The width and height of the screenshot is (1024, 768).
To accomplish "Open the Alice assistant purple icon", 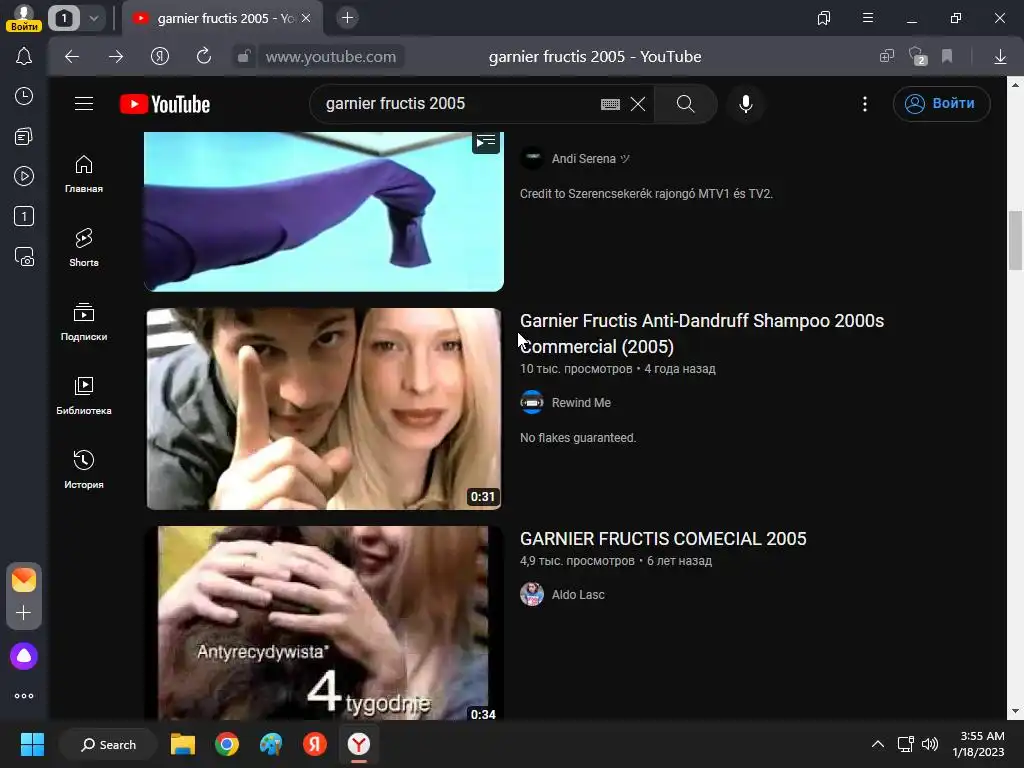I will (x=24, y=656).
